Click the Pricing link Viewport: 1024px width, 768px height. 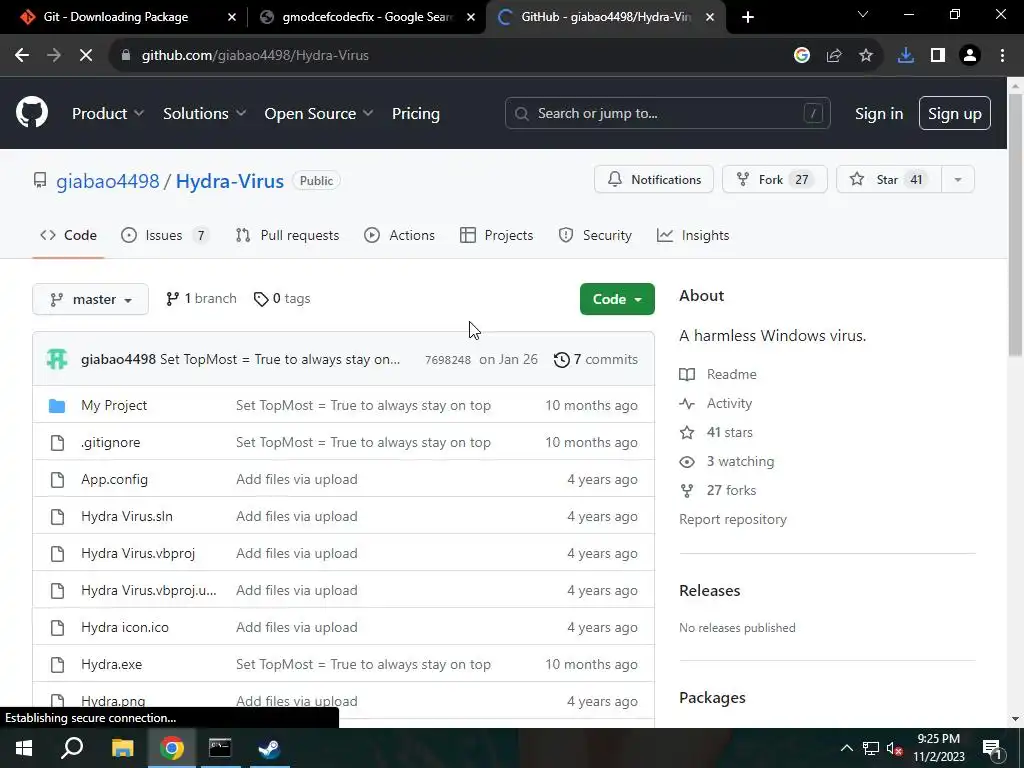[415, 114]
